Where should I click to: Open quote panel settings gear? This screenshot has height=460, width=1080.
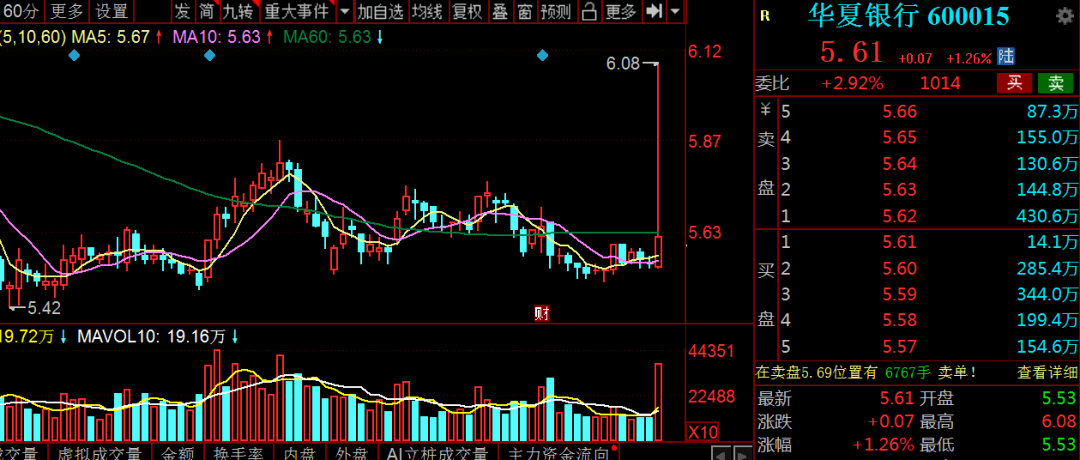[x=1061, y=17]
